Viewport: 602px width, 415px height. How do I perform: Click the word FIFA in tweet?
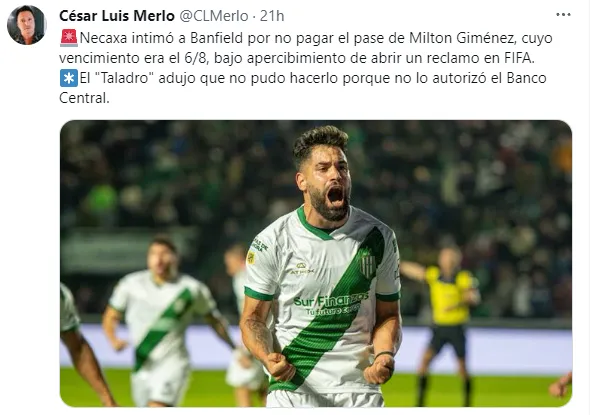click(x=519, y=58)
